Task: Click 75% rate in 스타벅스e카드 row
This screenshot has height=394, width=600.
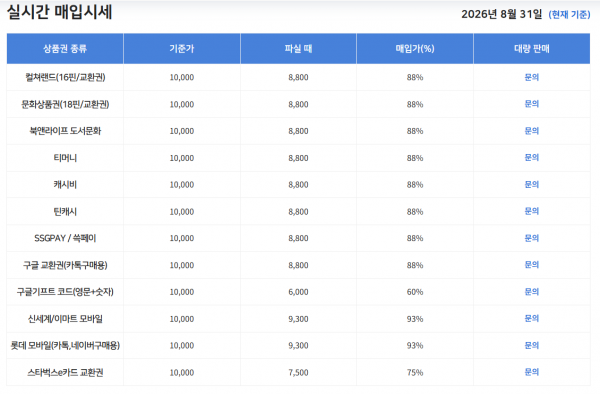Action: tap(415, 372)
